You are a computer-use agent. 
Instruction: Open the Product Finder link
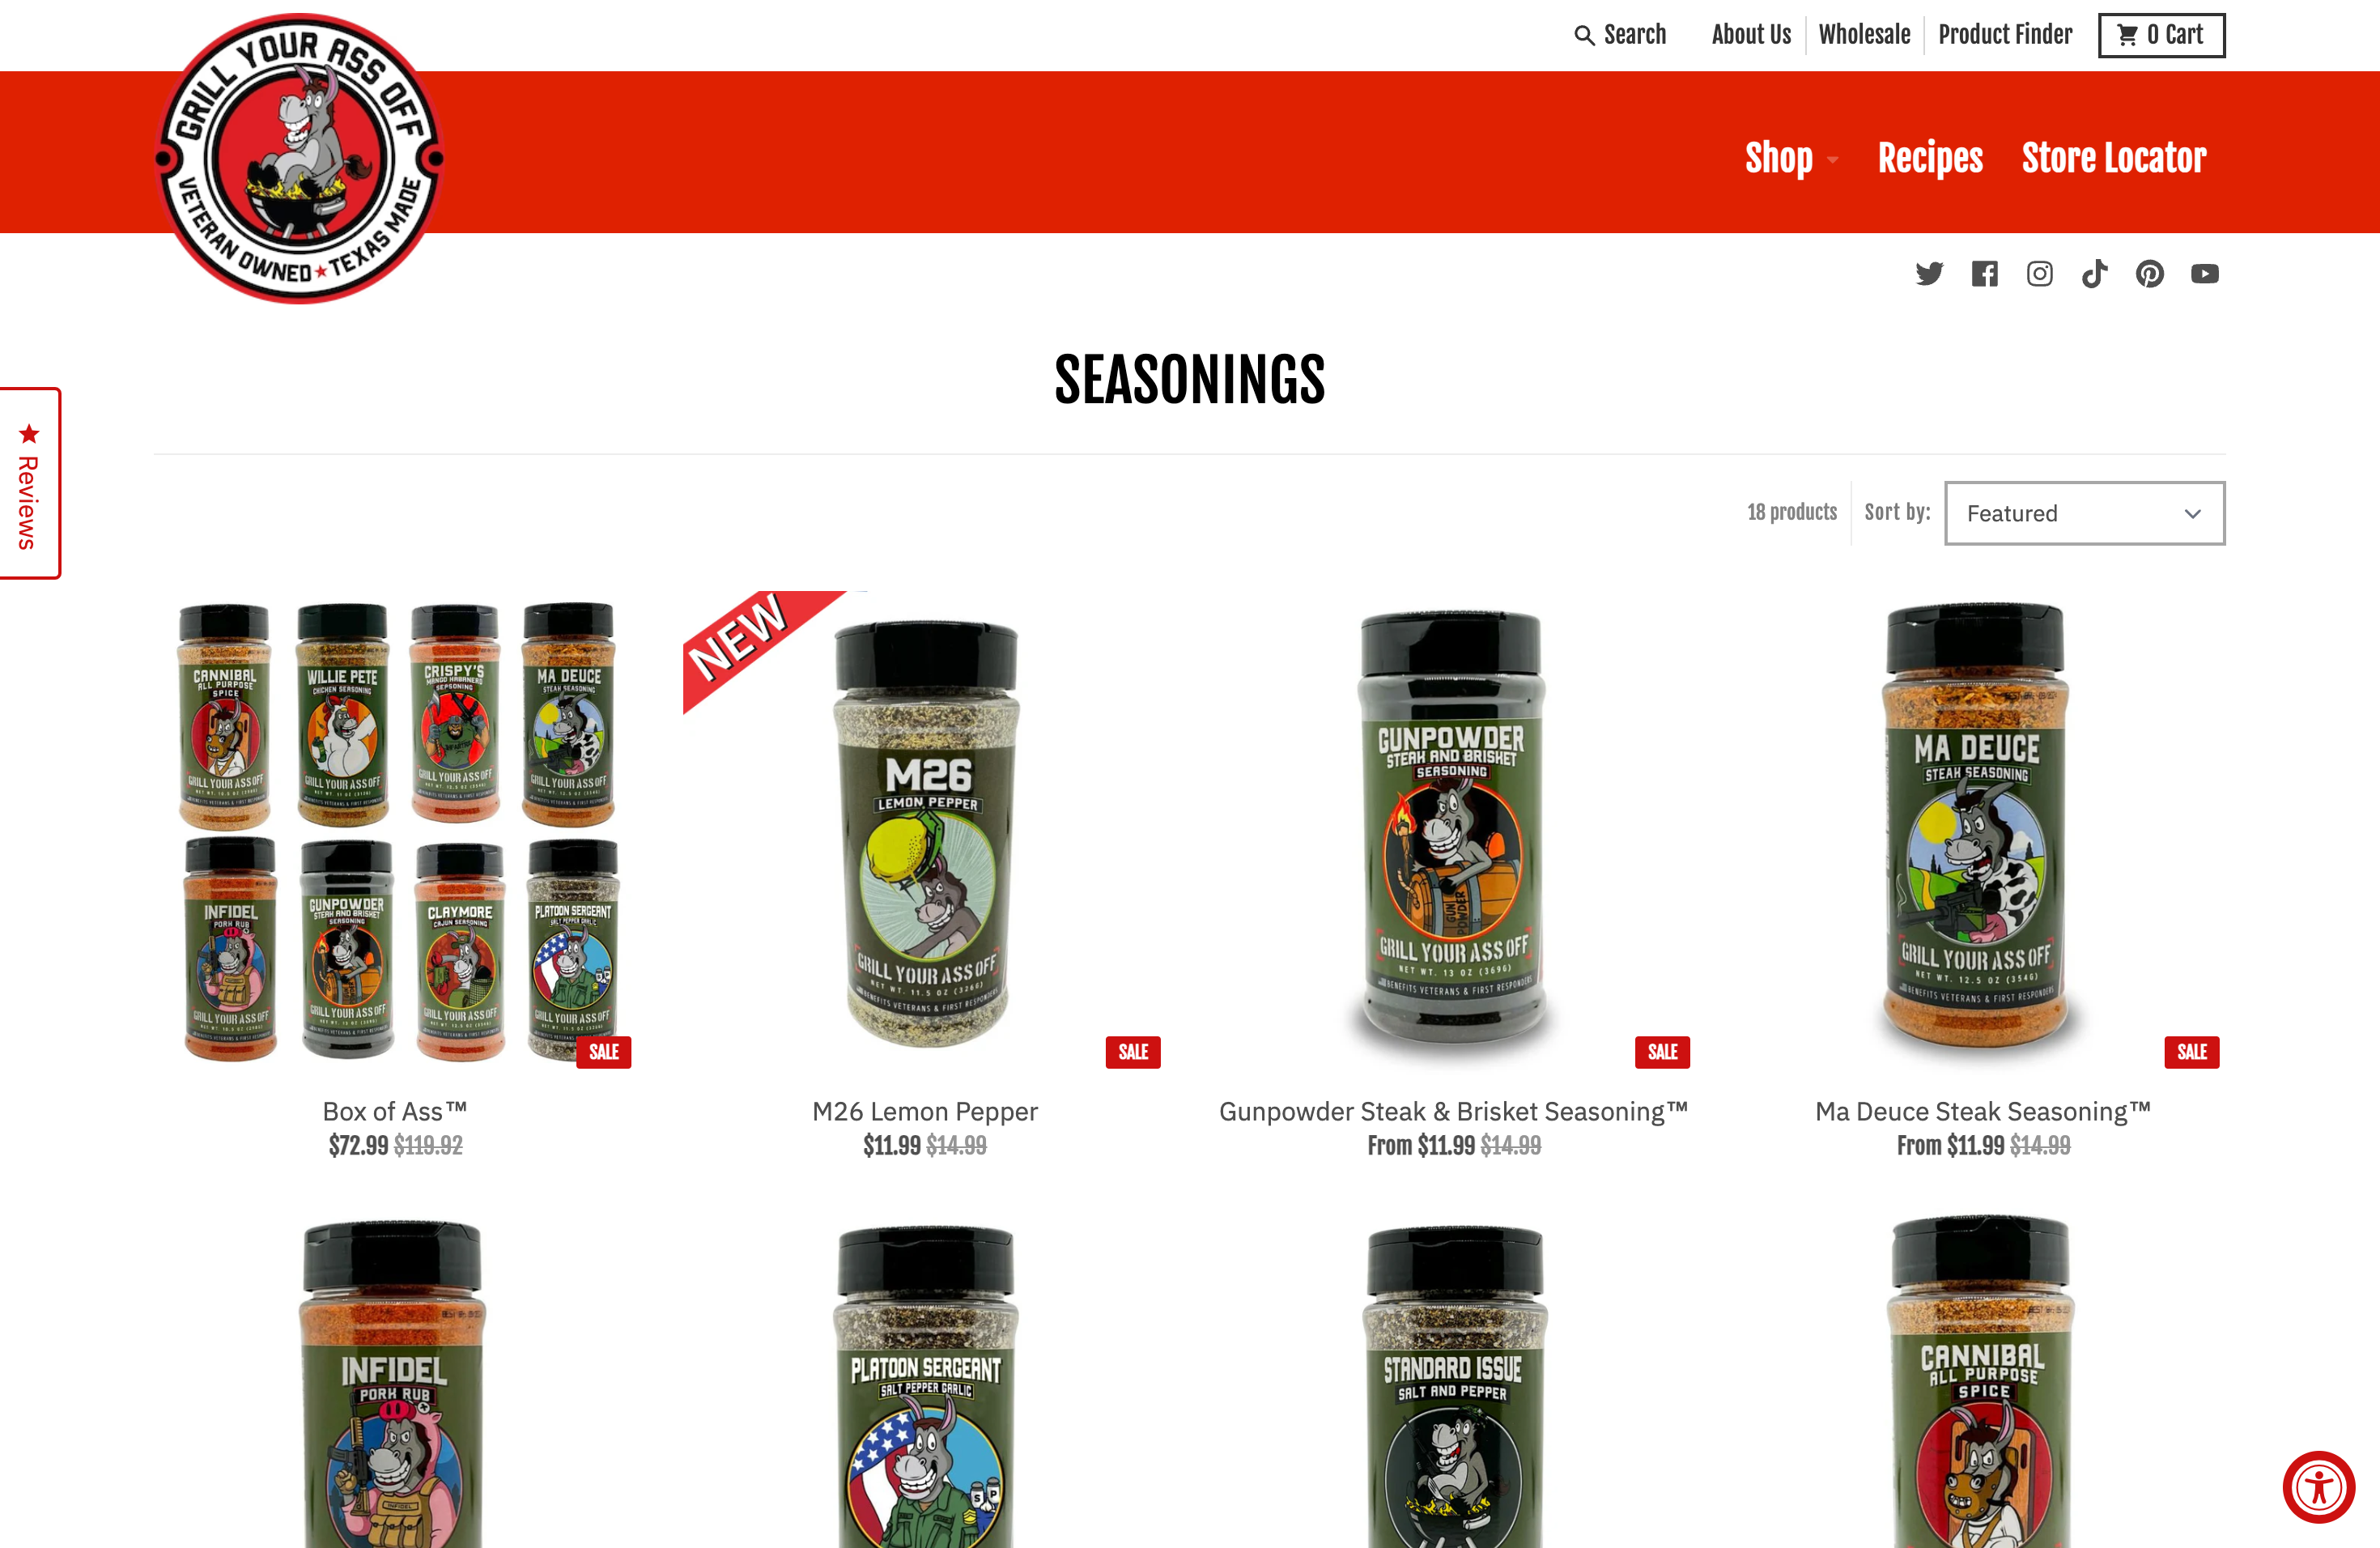[x=2005, y=35]
